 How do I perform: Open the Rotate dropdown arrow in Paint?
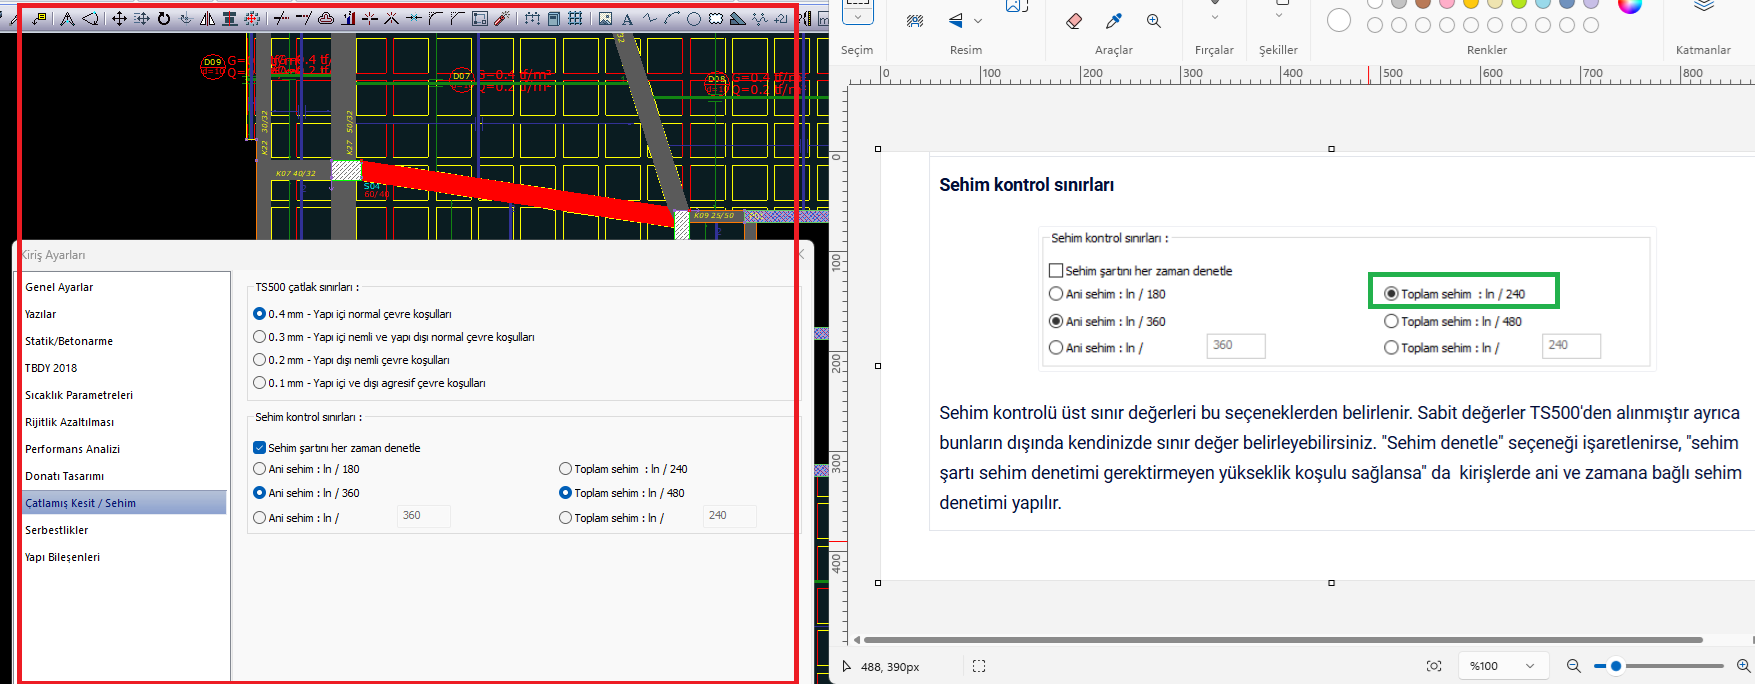(x=978, y=20)
